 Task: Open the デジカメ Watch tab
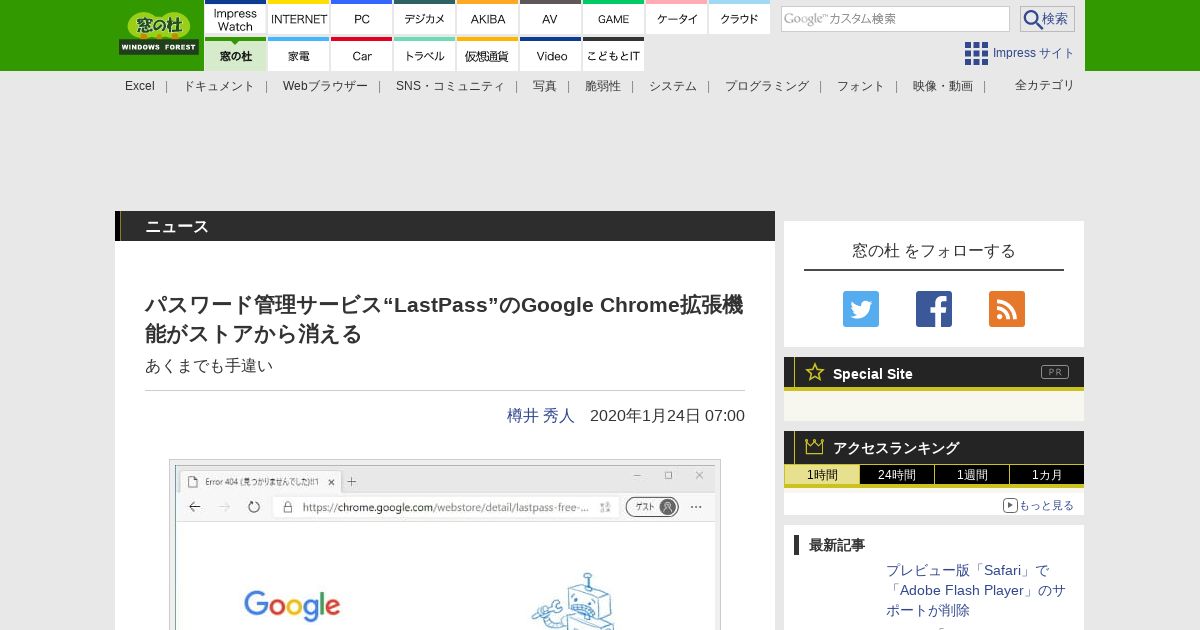click(x=424, y=19)
